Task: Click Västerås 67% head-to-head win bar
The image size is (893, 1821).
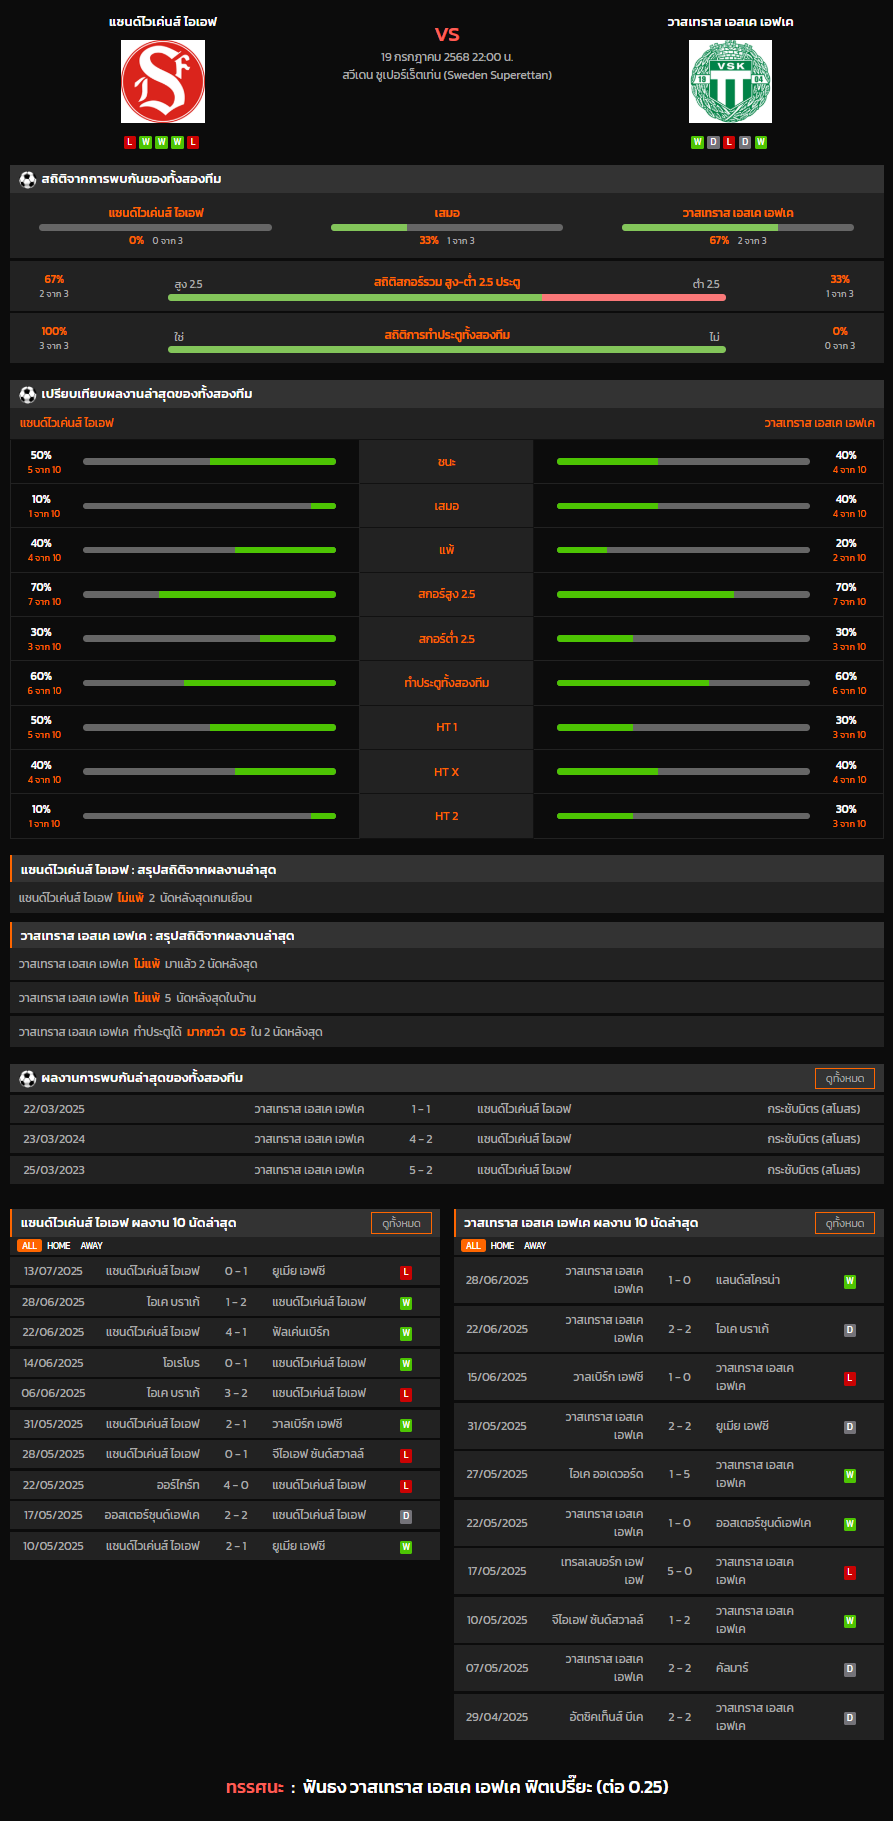Action: point(738,227)
